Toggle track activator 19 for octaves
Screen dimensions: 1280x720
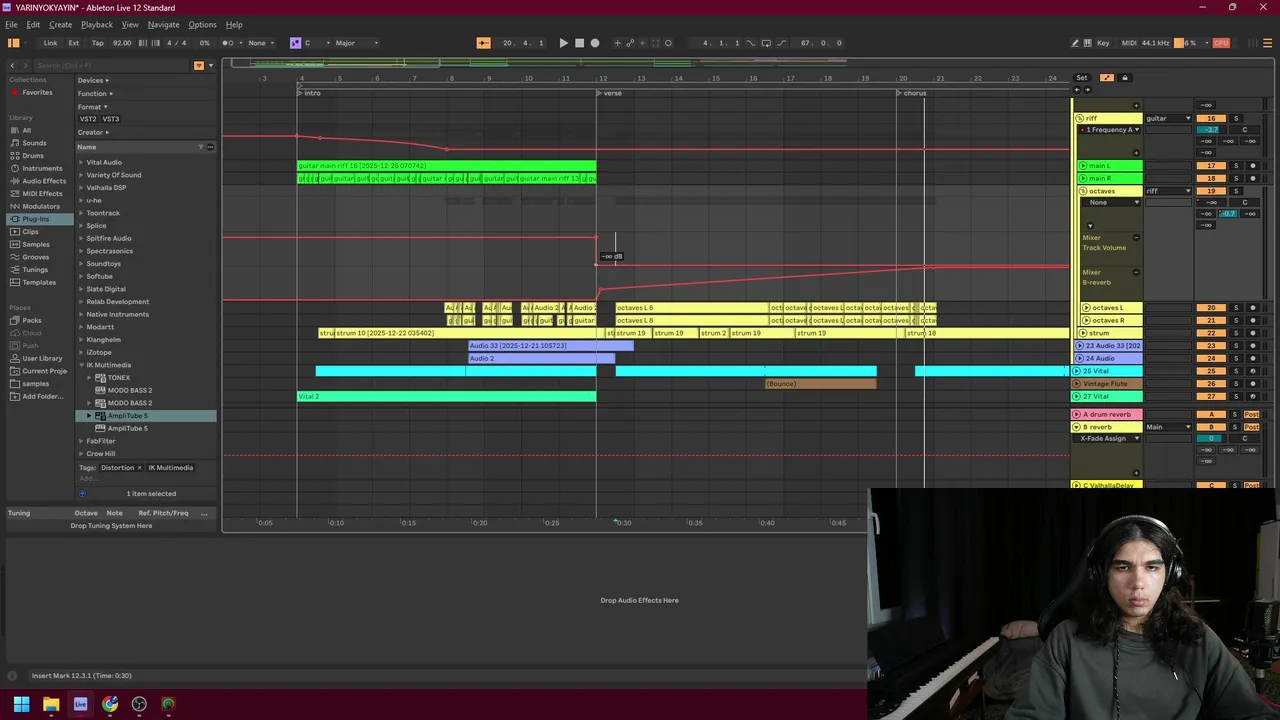pyautogui.click(x=1211, y=191)
